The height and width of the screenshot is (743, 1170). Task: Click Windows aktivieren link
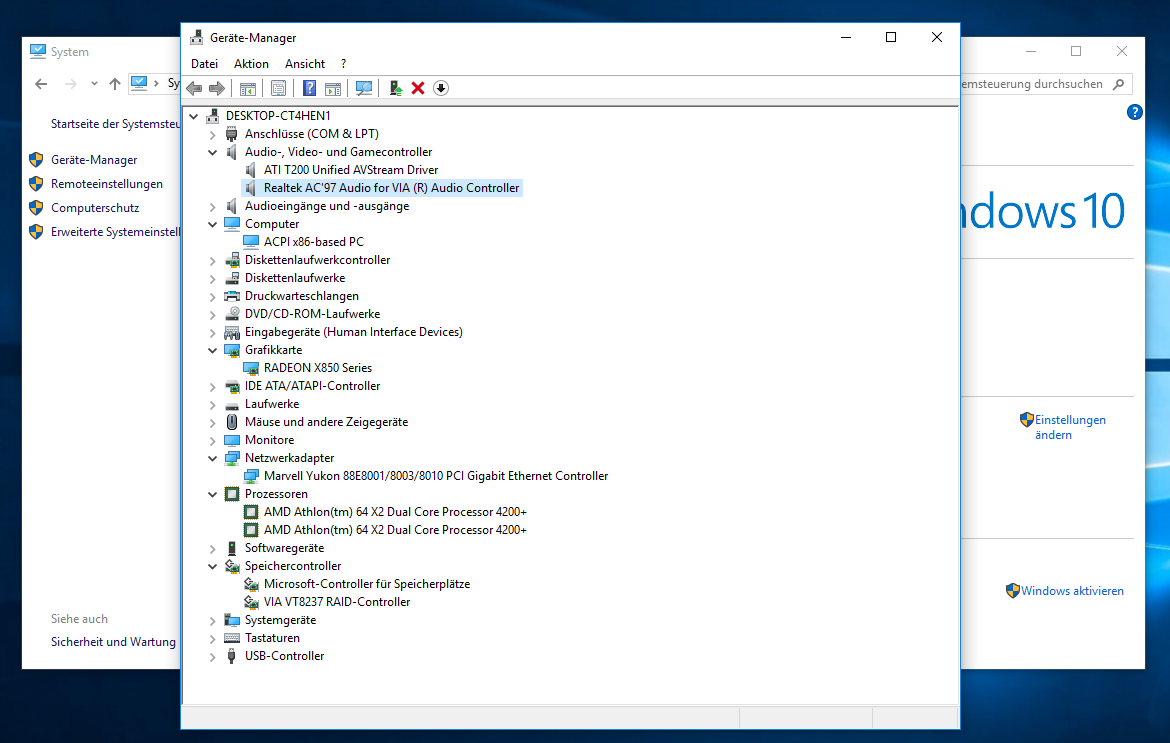1072,591
